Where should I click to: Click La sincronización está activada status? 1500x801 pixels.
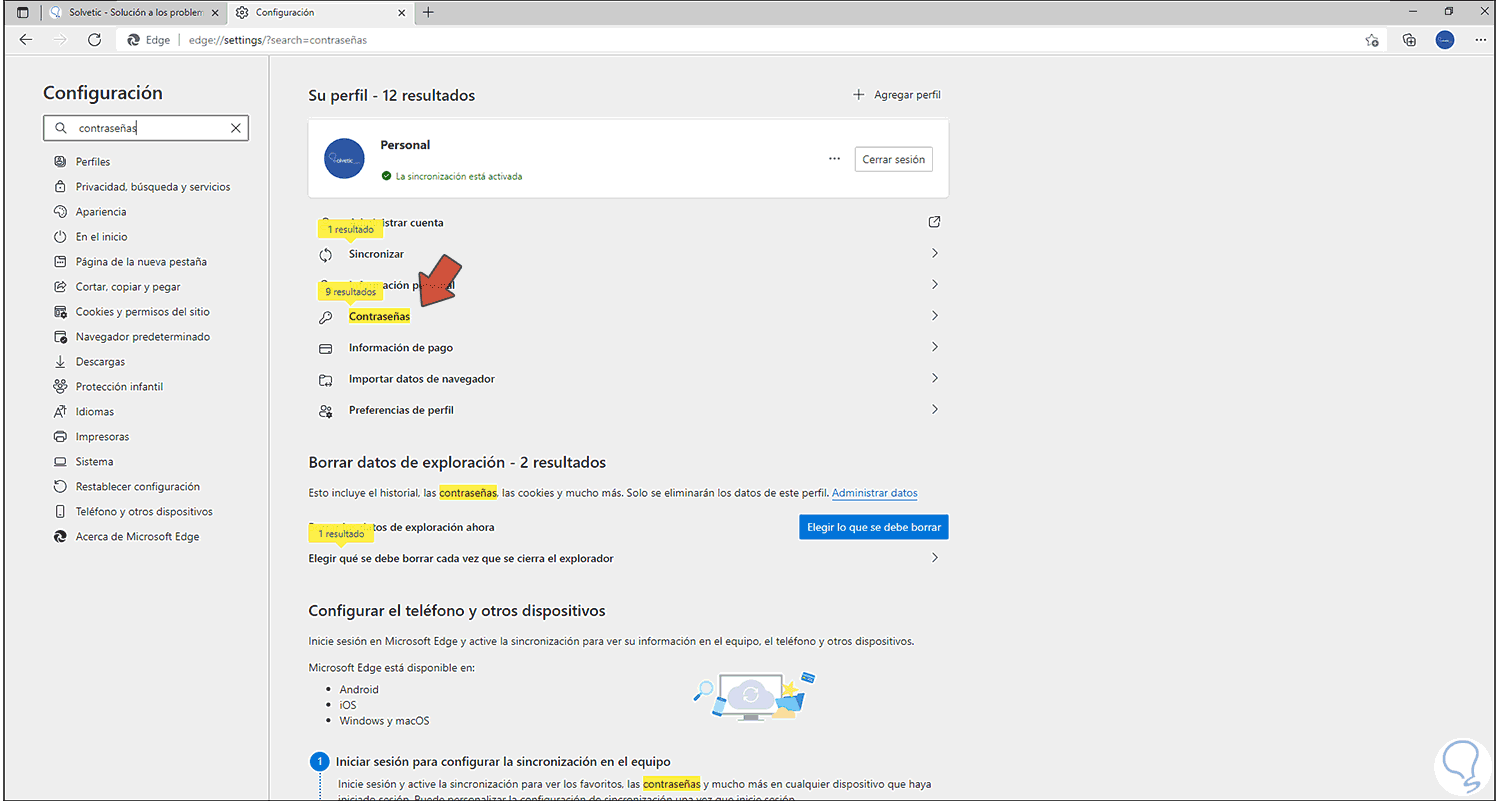(x=451, y=176)
